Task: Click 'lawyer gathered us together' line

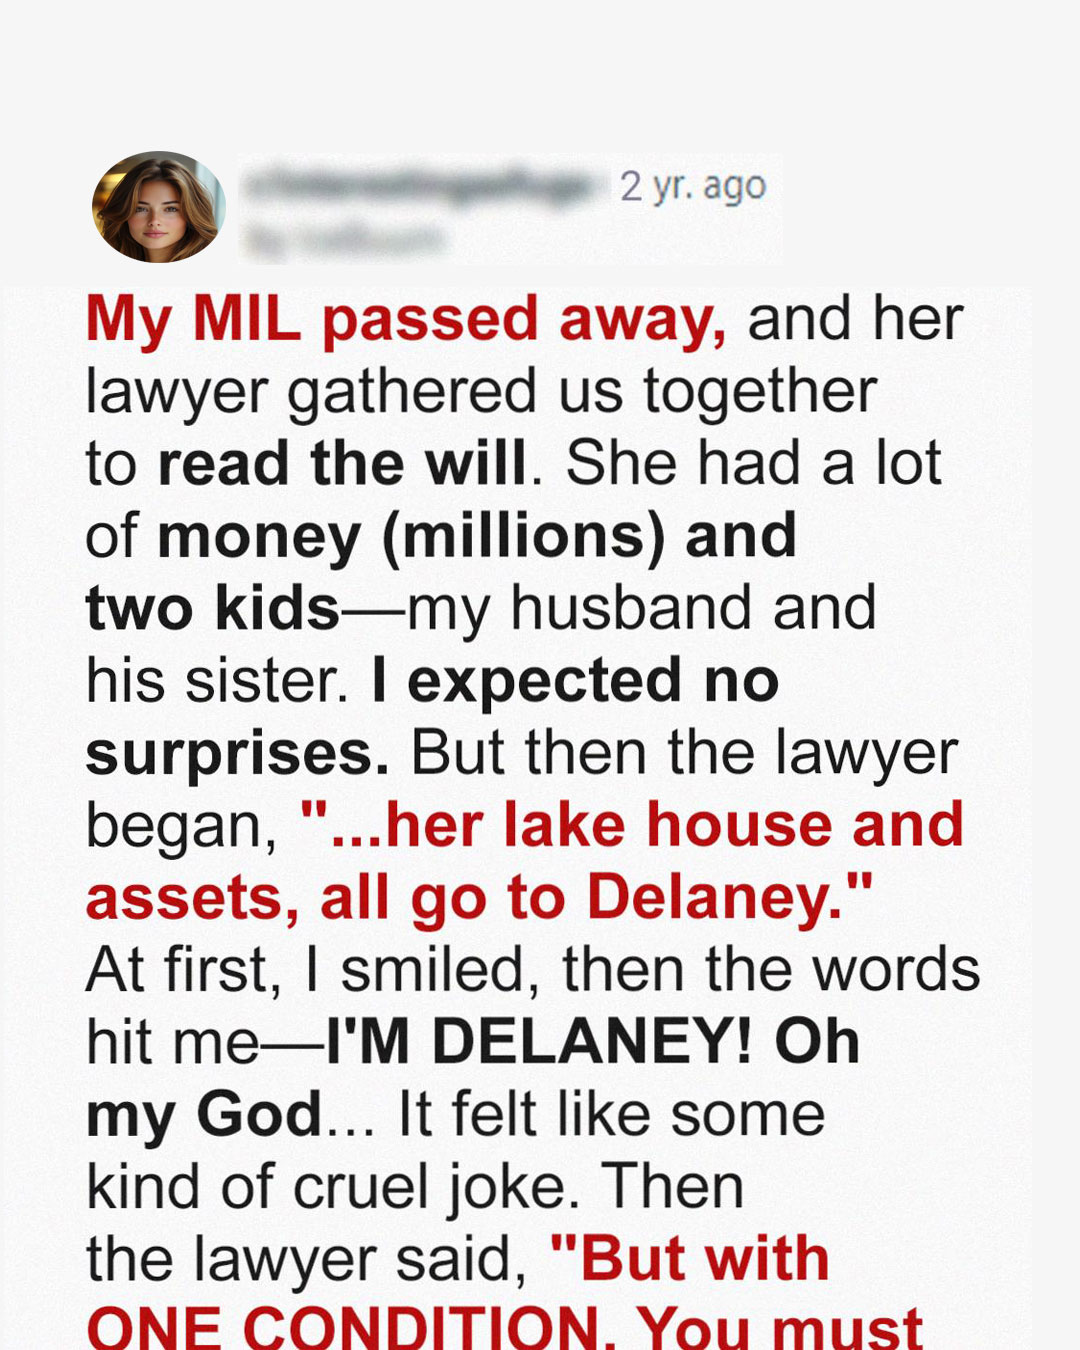Action: tap(481, 392)
